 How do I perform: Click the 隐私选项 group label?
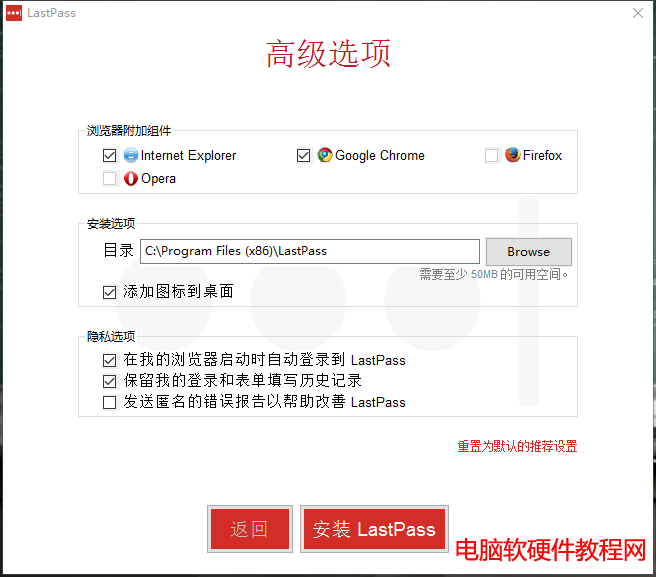coord(111,336)
